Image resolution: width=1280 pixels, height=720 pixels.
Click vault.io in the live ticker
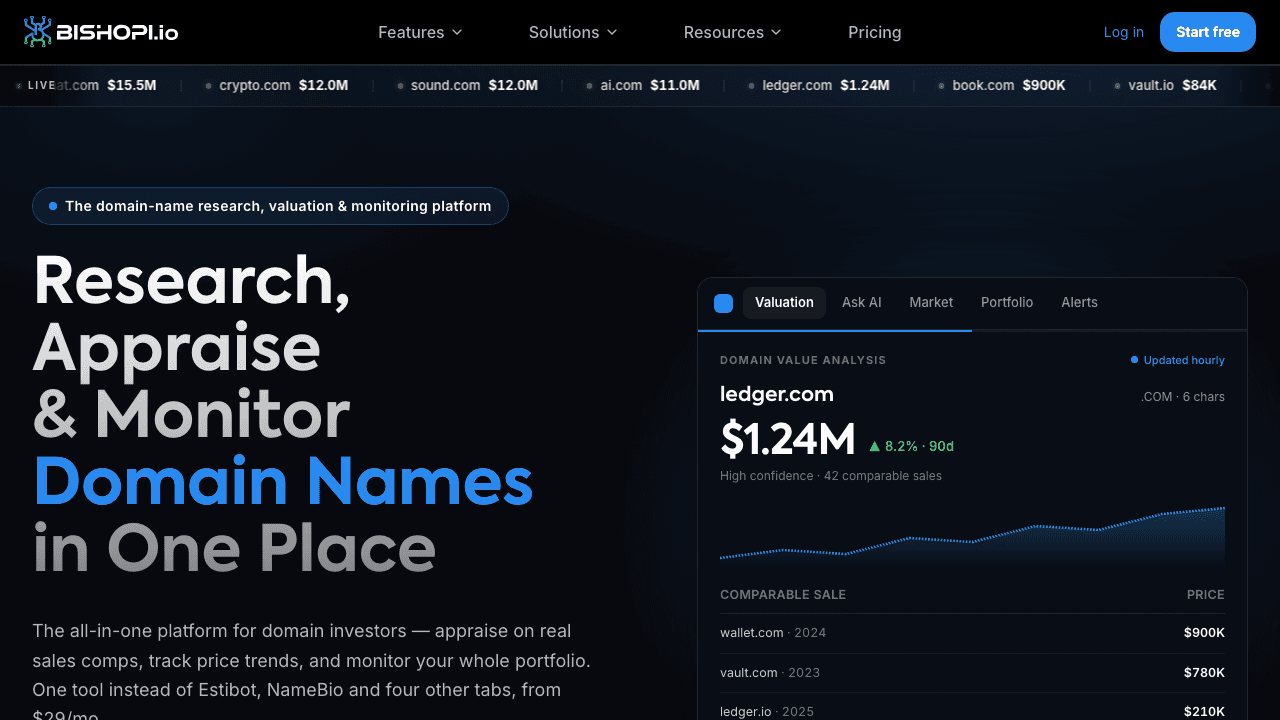[1151, 86]
